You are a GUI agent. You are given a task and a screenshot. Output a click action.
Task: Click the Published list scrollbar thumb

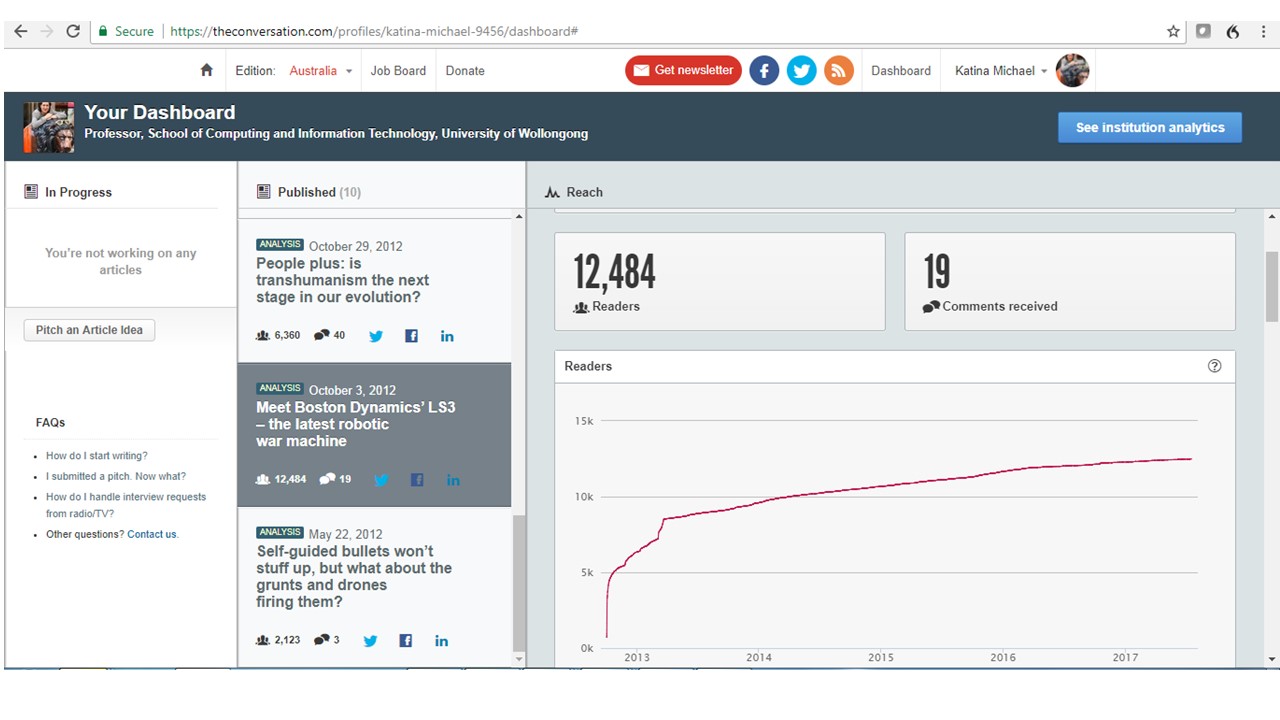pos(518,583)
